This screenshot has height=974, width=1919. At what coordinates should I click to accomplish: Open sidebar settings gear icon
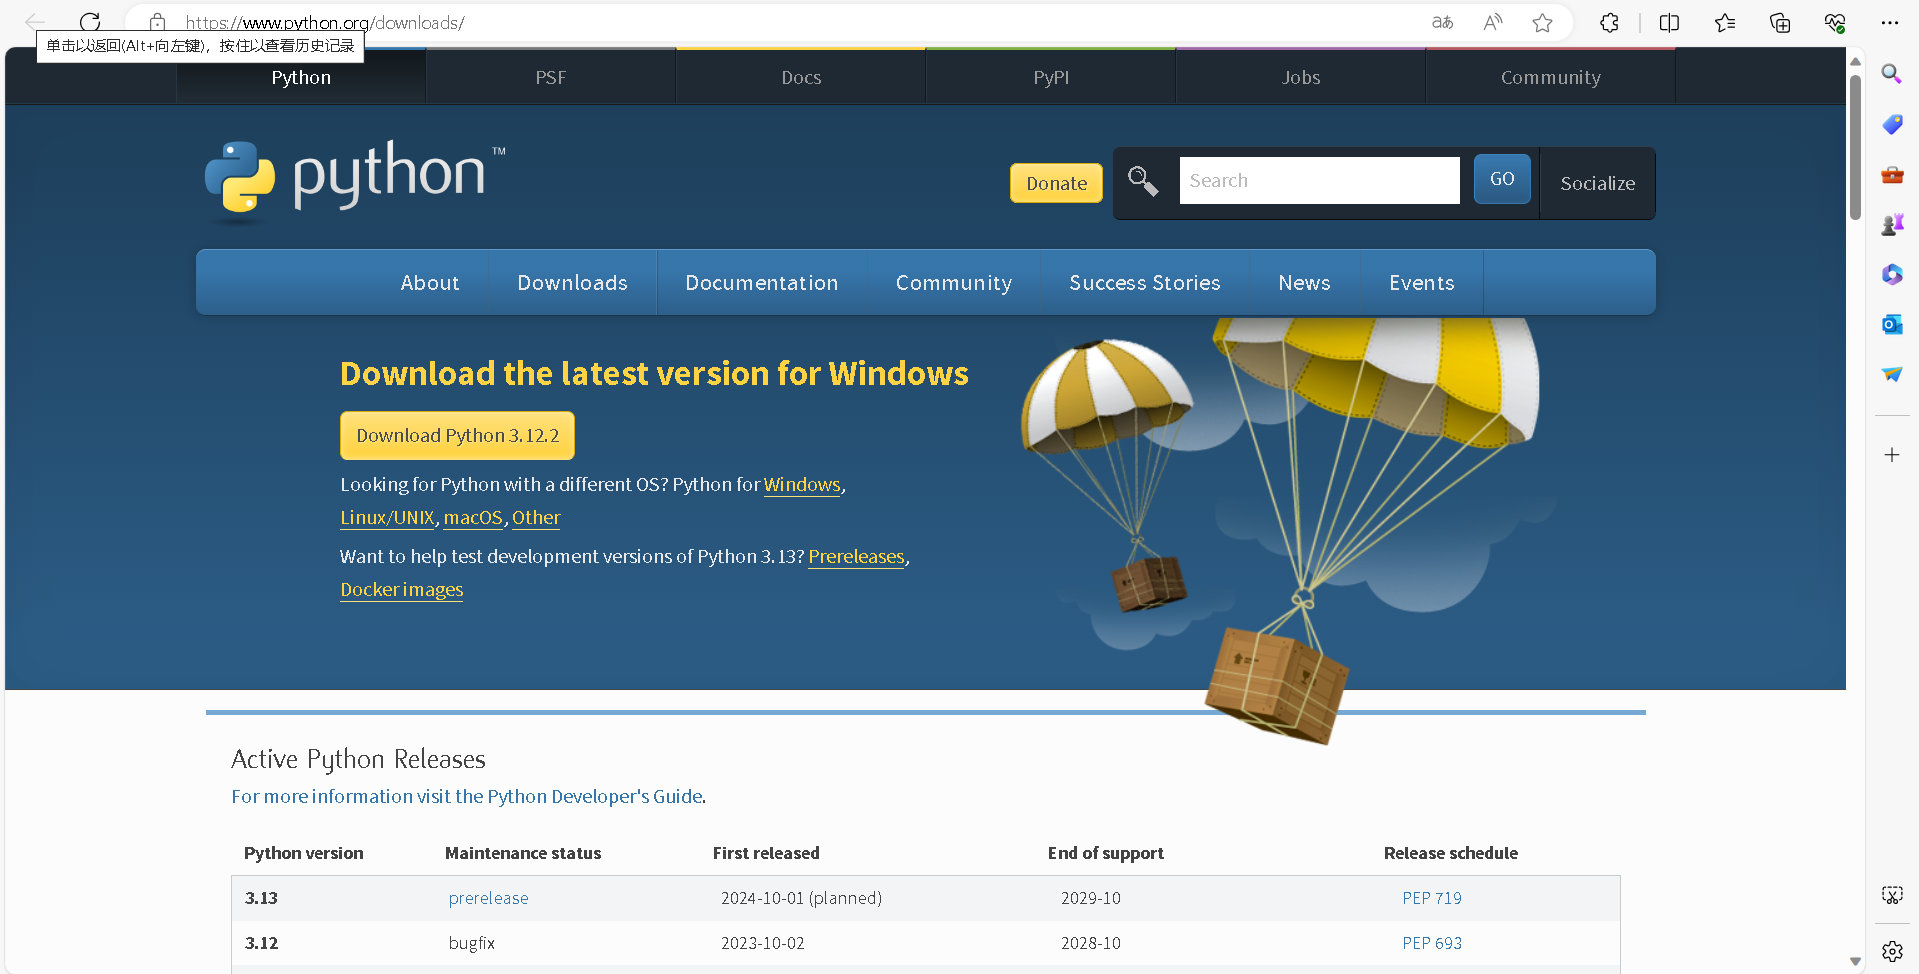[x=1892, y=951]
